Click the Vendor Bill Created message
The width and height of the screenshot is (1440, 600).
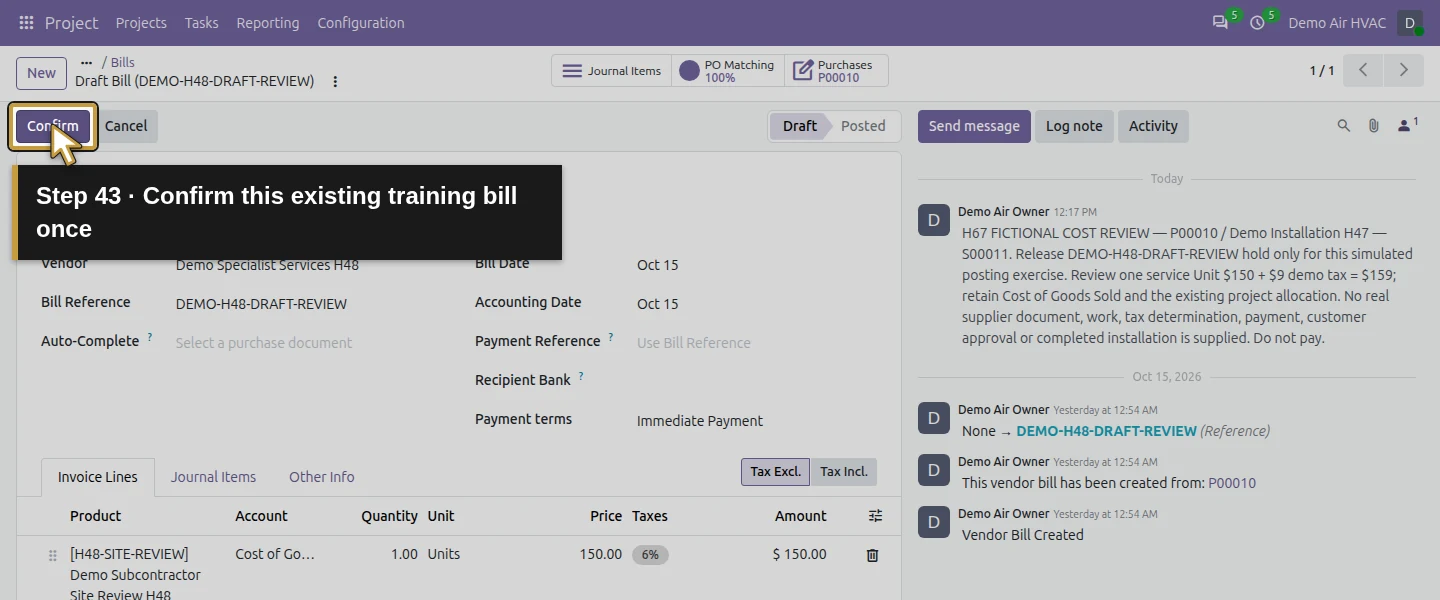1023,535
